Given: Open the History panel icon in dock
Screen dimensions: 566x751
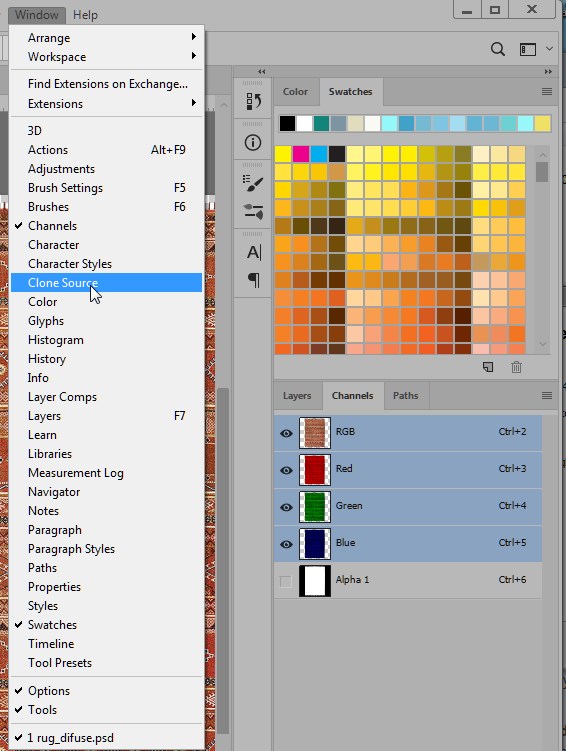Looking at the screenshot, I should 253,101.
